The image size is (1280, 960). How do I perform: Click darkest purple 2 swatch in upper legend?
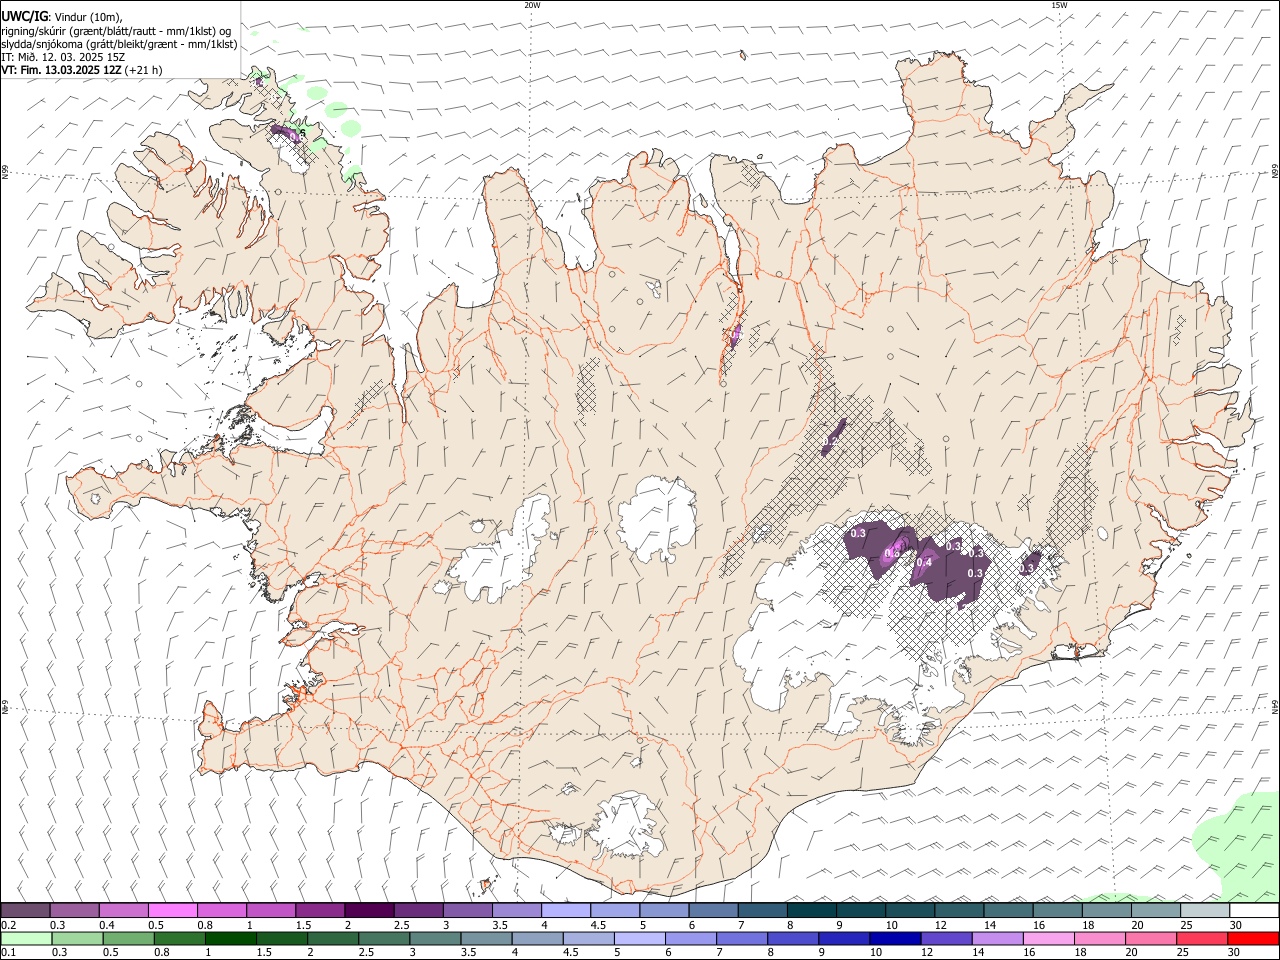[369, 910]
